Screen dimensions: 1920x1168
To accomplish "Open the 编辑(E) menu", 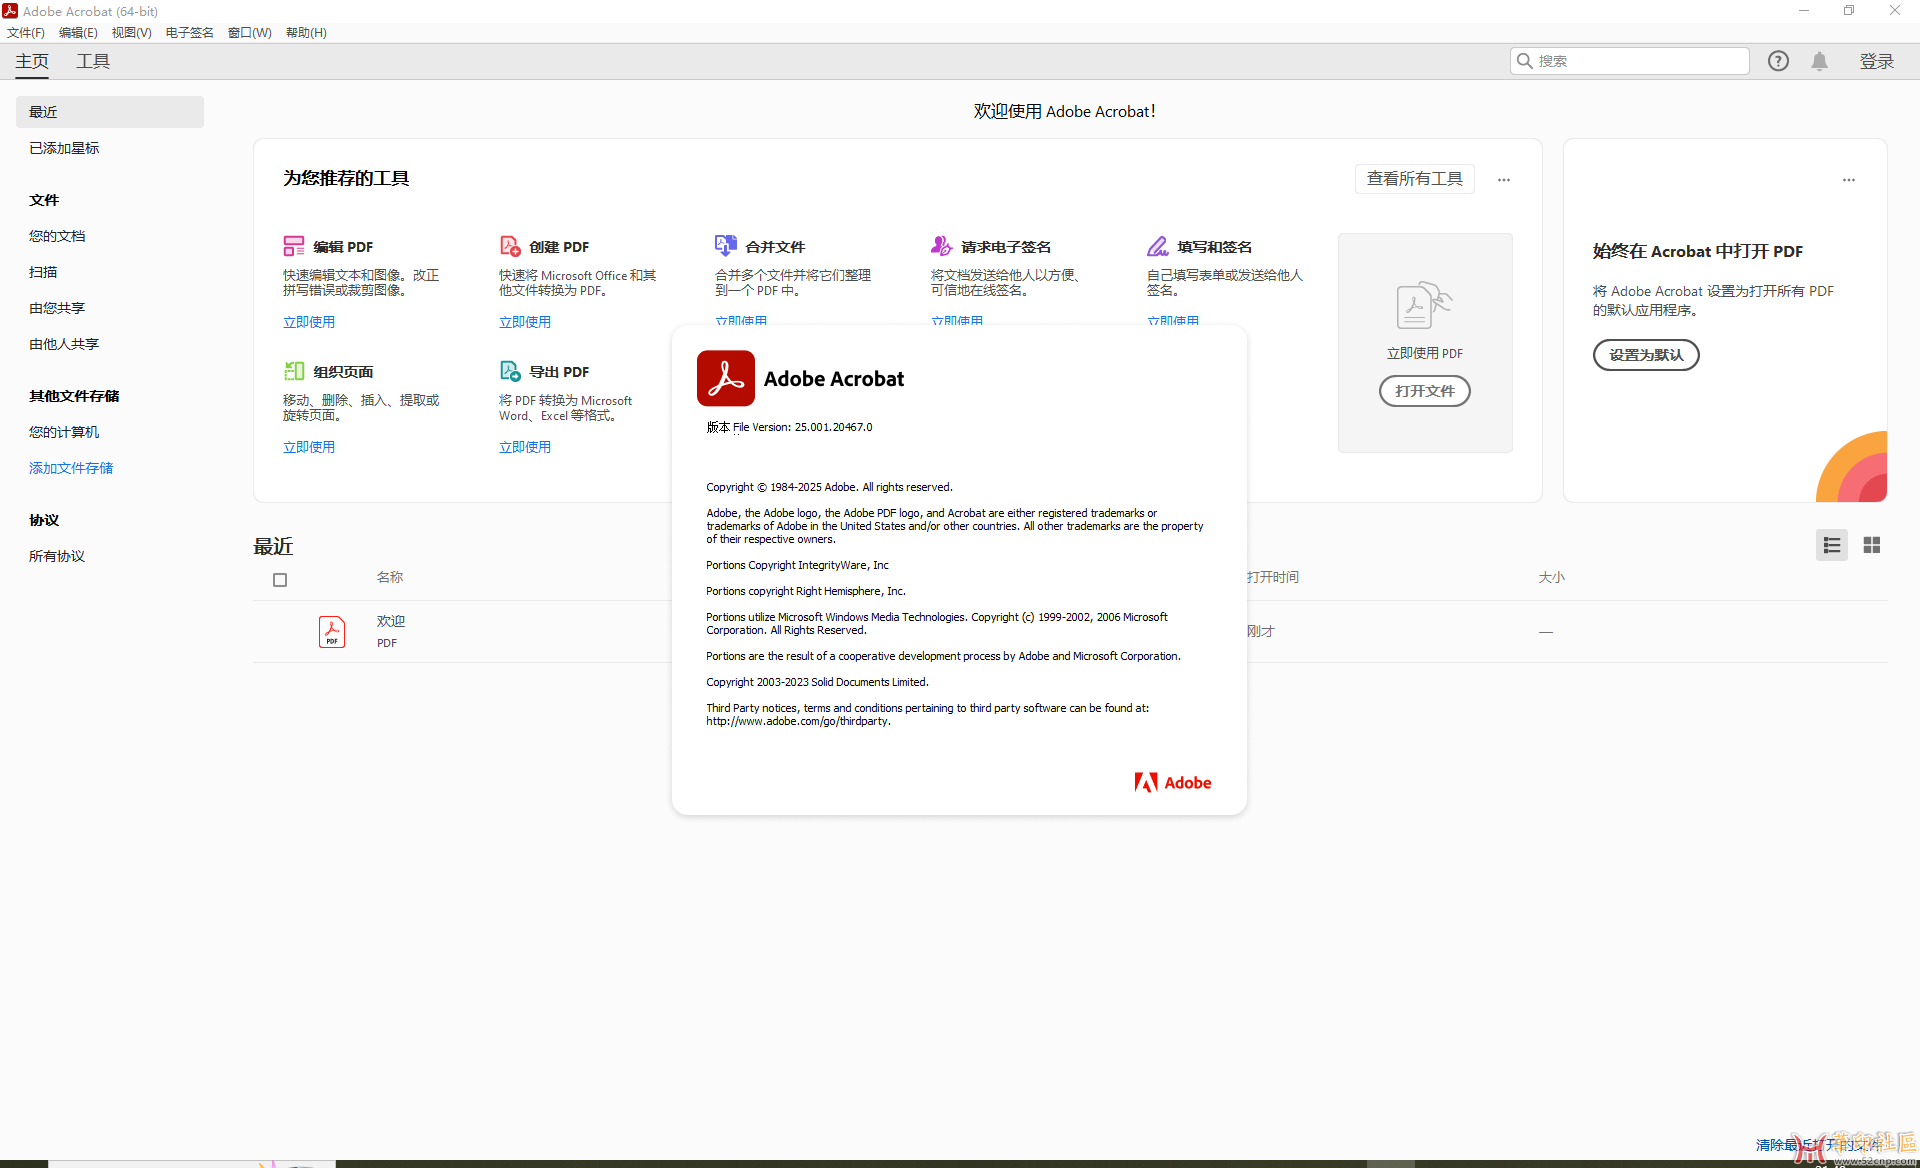I will pyautogui.click(x=78, y=33).
